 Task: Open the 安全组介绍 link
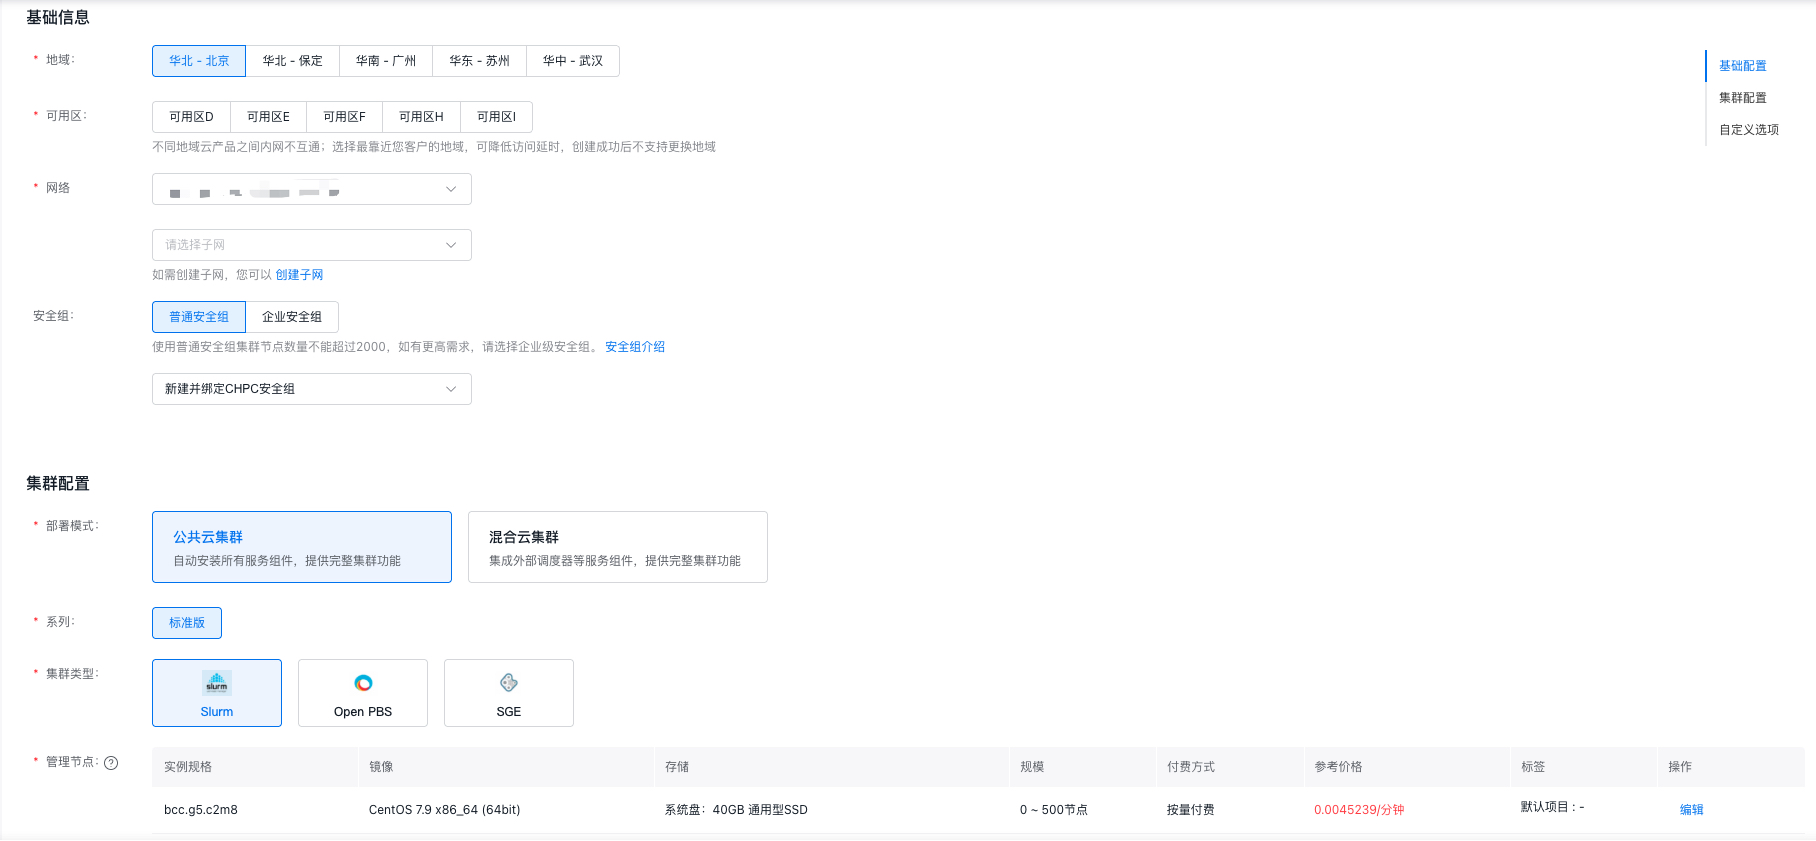[x=635, y=347]
